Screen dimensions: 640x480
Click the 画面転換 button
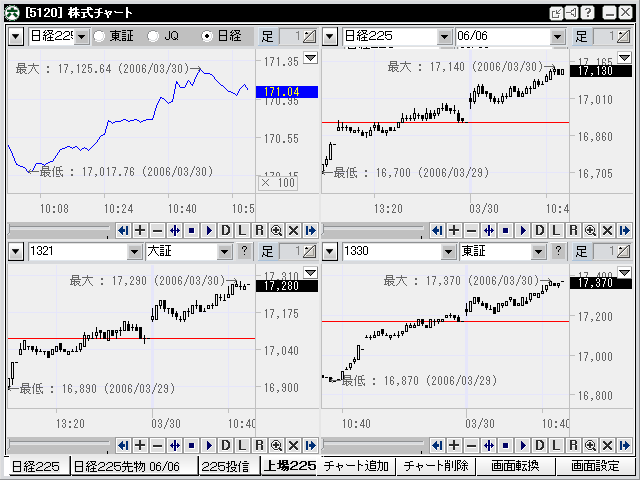click(515, 466)
